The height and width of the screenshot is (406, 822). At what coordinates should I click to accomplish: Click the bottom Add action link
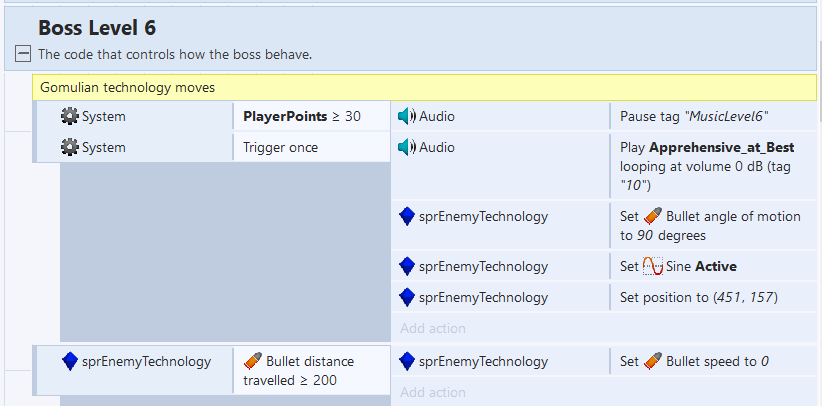433,393
